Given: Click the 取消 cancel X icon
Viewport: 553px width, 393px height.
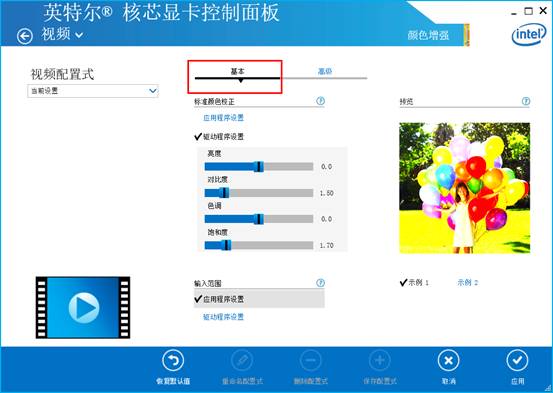Looking at the screenshot, I should [x=449, y=361].
